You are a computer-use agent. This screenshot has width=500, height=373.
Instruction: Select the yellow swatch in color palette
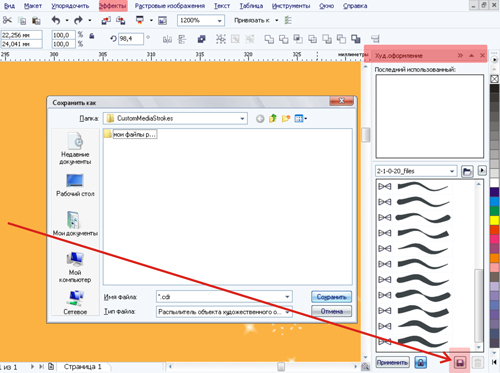pos(494,220)
